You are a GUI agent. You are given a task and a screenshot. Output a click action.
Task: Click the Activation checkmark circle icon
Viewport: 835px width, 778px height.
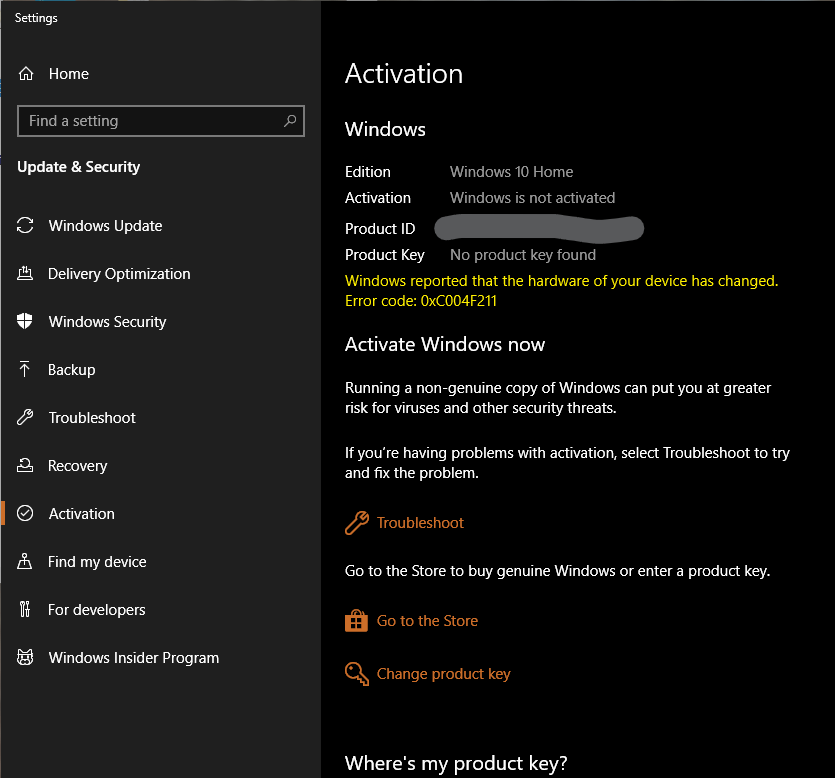pos(25,513)
